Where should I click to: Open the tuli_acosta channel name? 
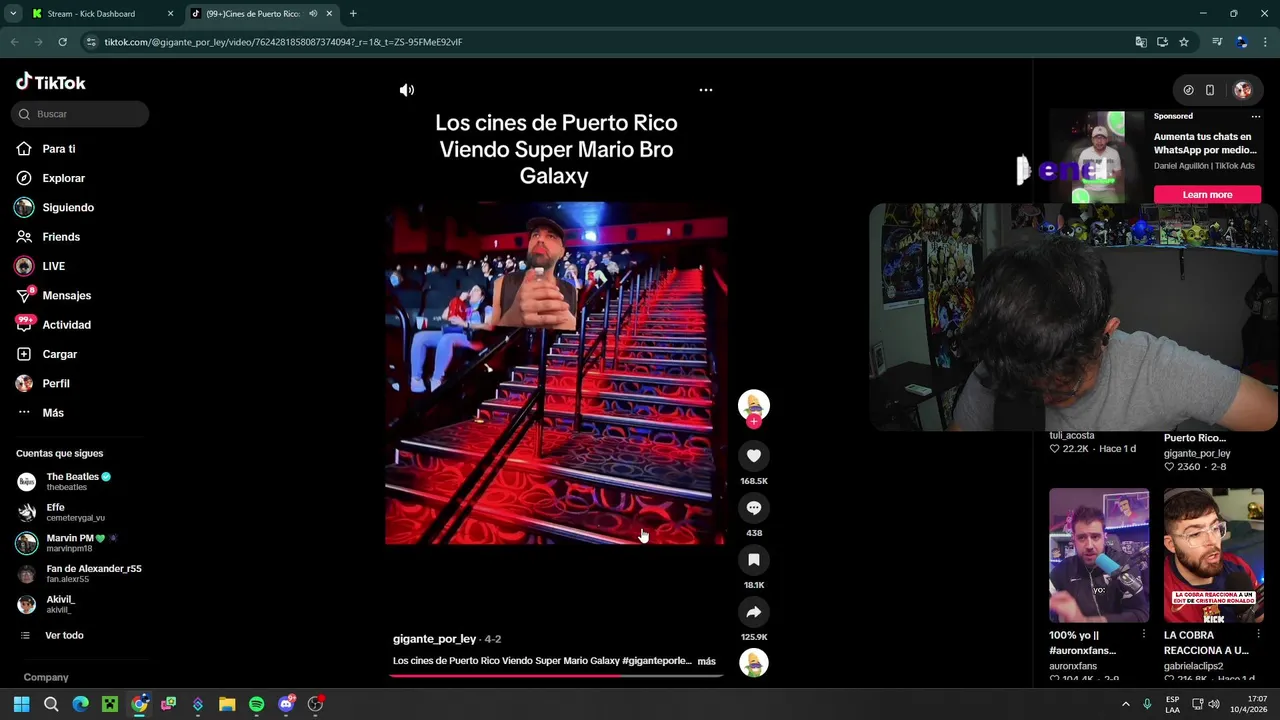tap(1072, 436)
